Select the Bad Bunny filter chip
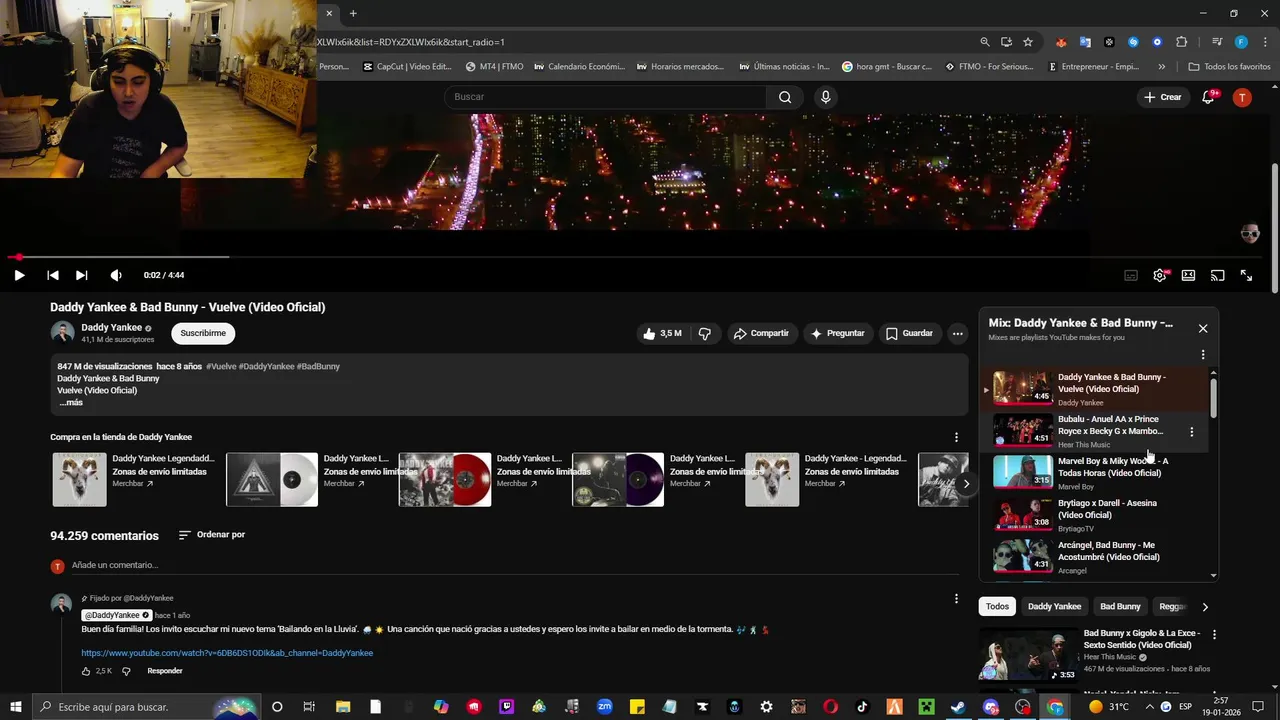This screenshot has width=1280, height=720. tap(1120, 606)
